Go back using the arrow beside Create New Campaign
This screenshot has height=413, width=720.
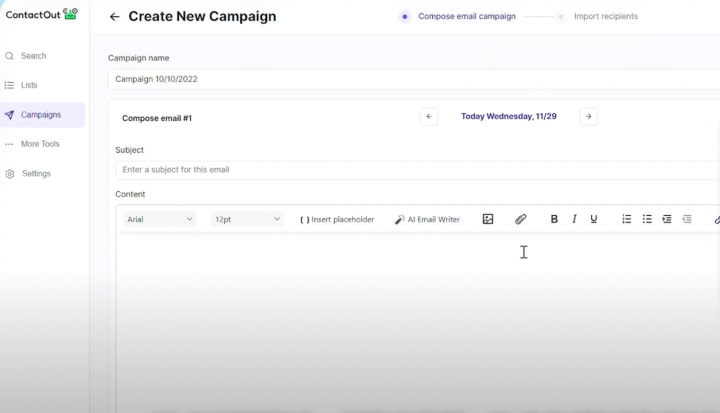(x=114, y=17)
